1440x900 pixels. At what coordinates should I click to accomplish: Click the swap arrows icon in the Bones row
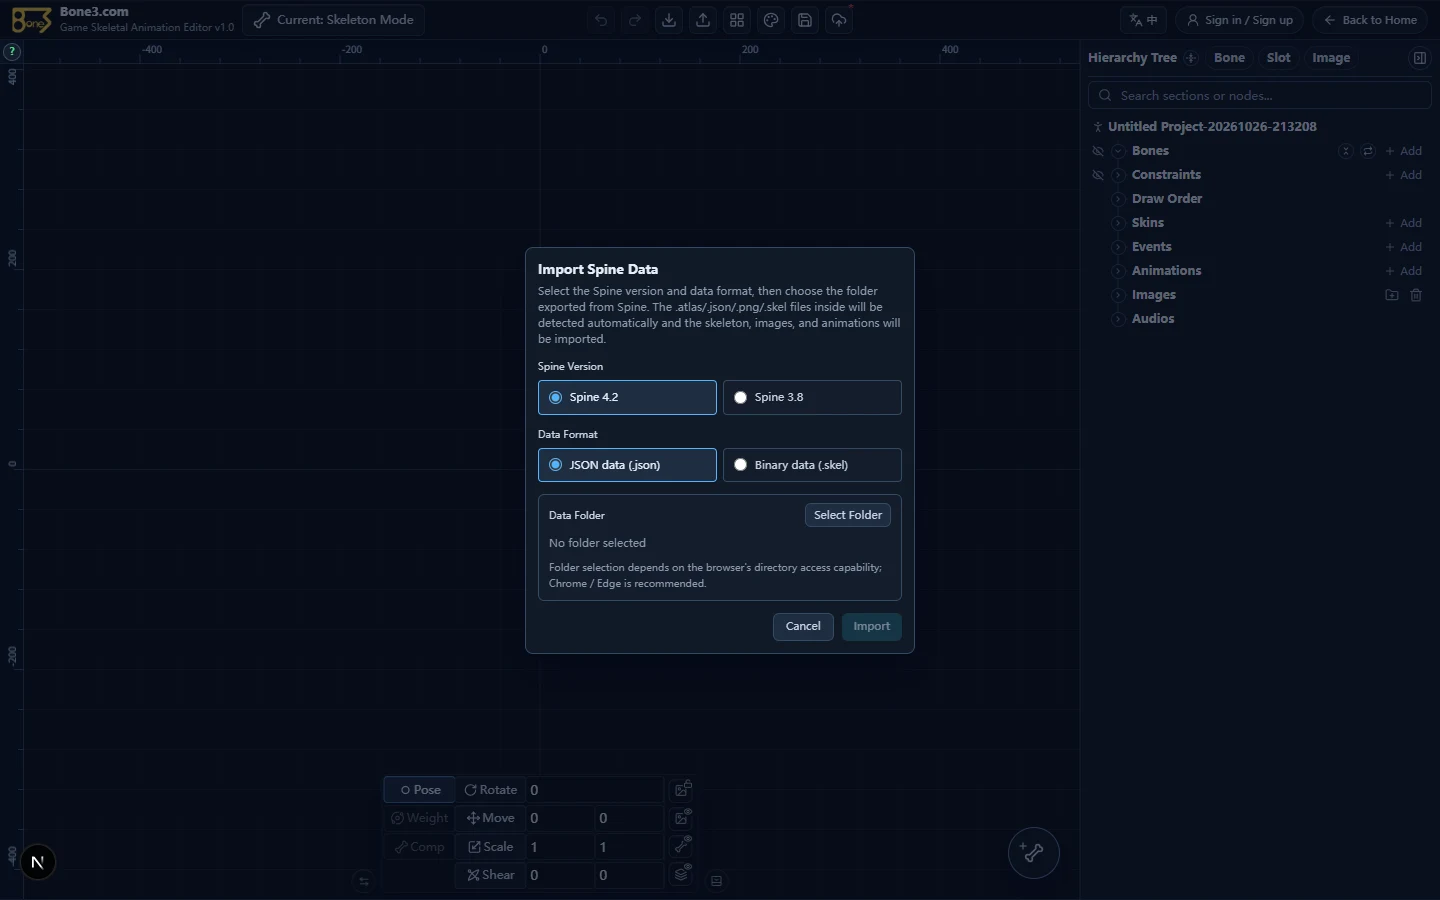click(x=1368, y=151)
